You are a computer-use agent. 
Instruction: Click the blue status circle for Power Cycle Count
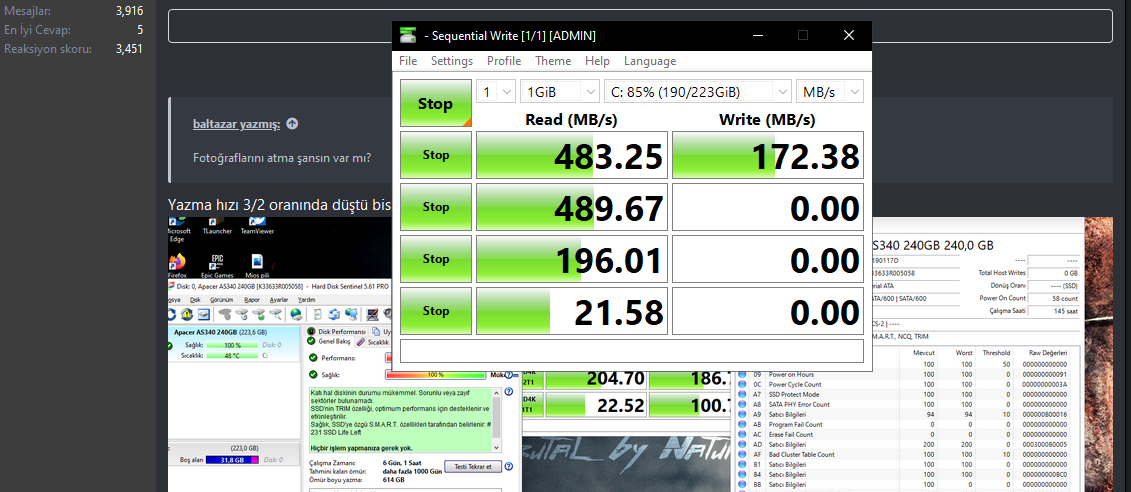742,385
